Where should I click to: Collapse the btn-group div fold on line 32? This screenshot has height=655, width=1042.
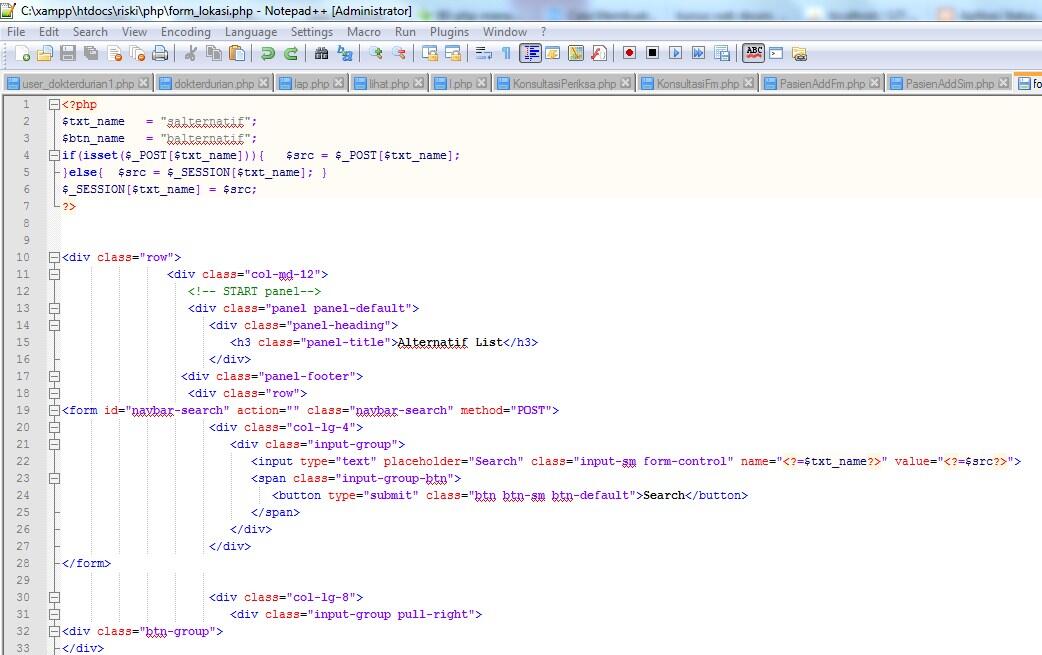[54, 631]
